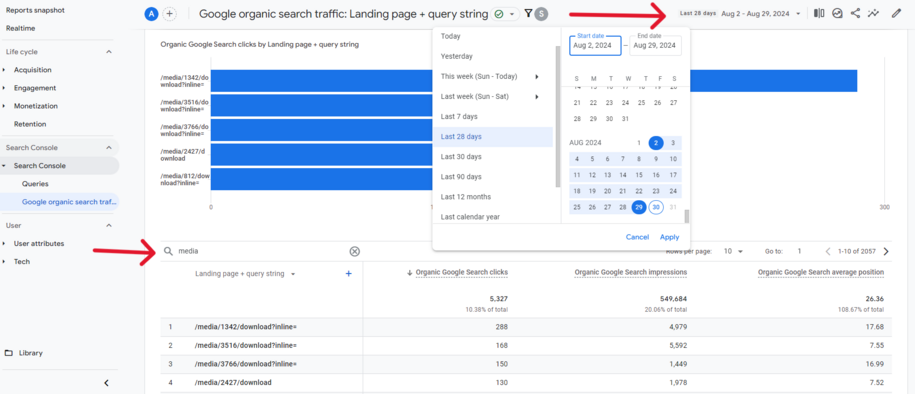Viewport: 915px width, 394px height.
Task: Select August 30 in calendar
Action: [x=656, y=207]
